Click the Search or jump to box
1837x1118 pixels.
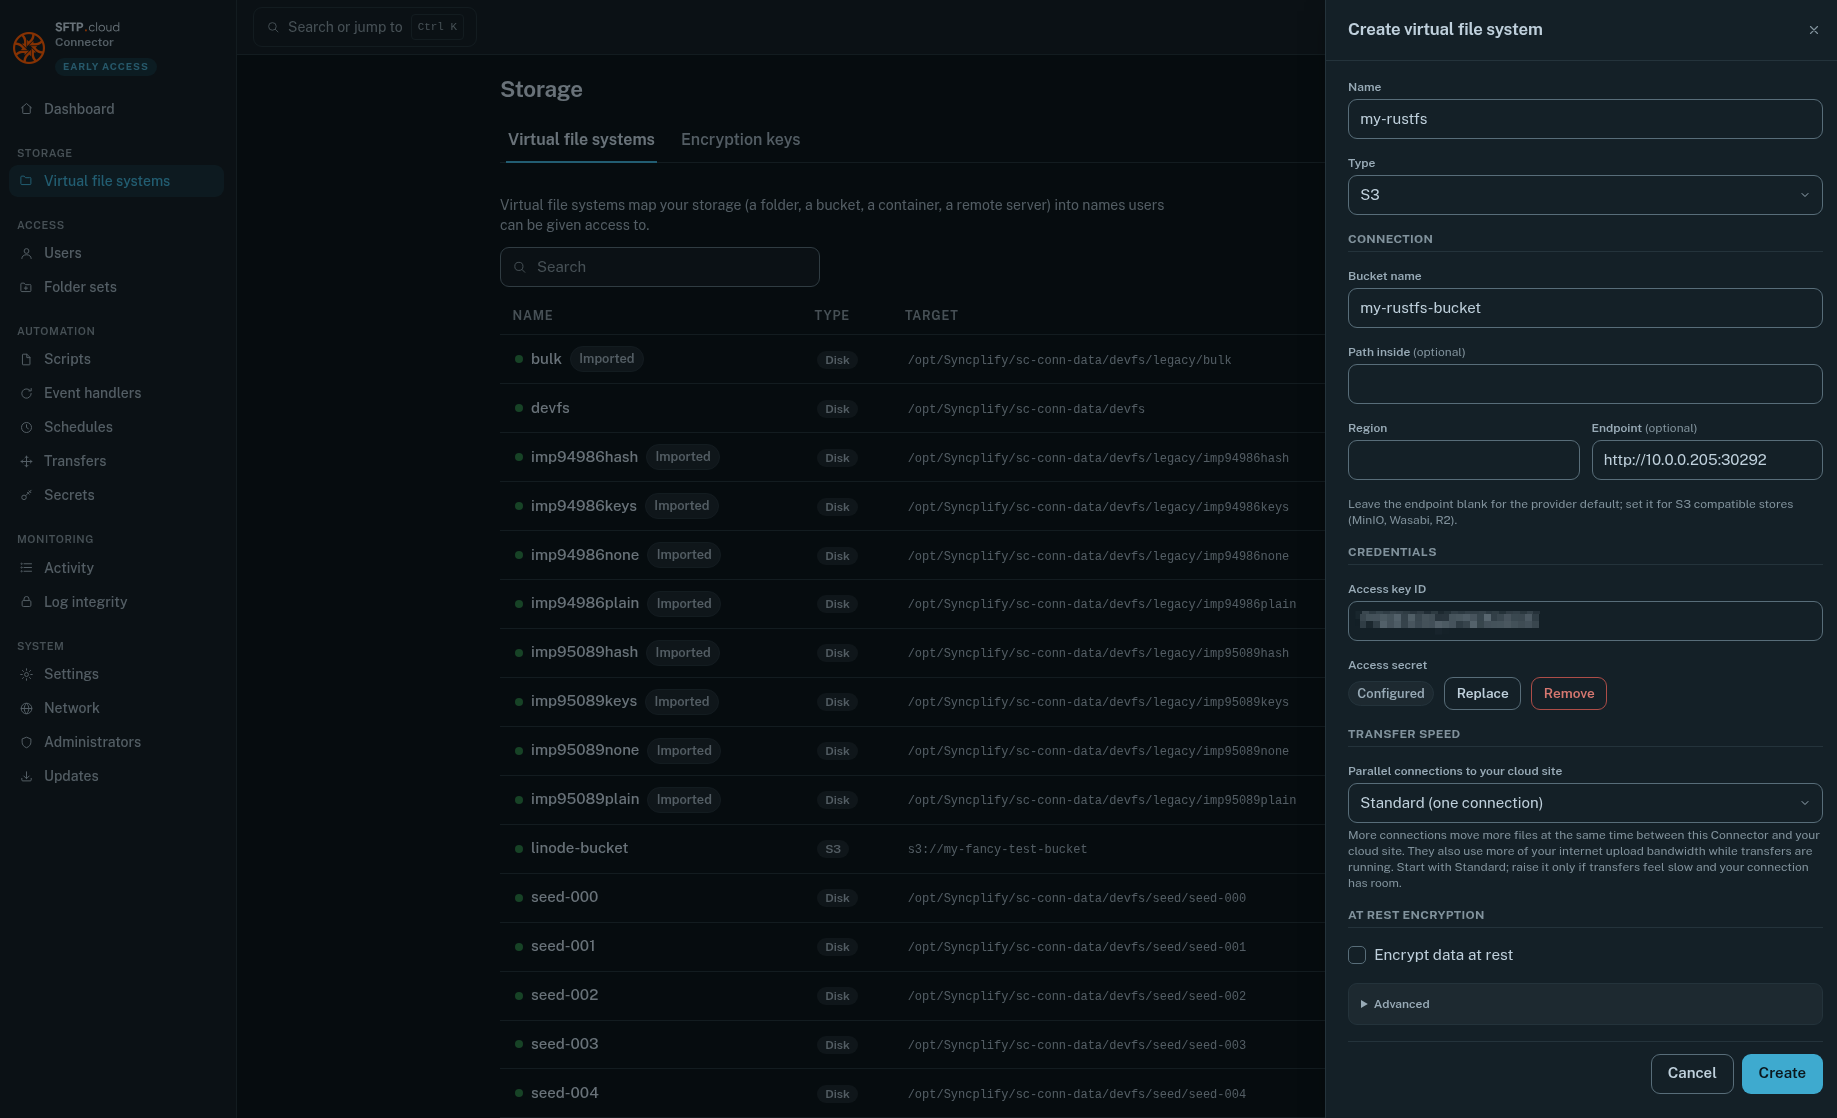365,27
